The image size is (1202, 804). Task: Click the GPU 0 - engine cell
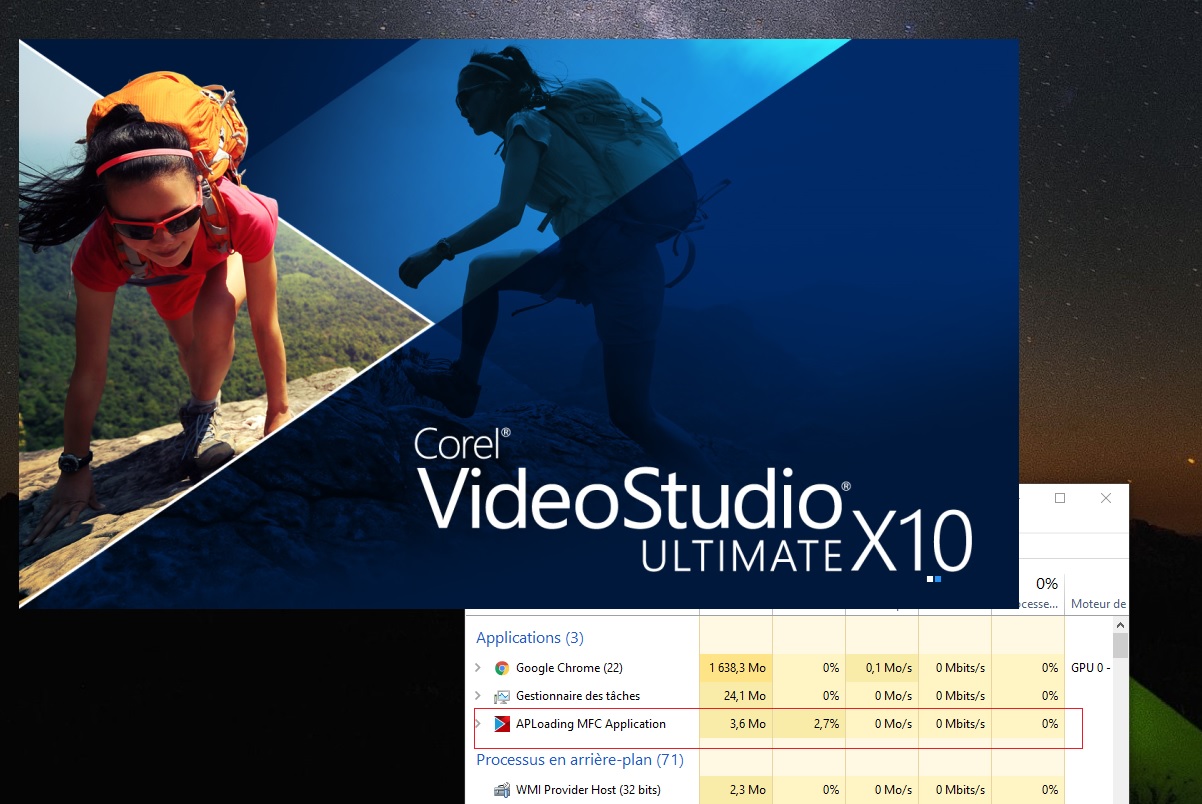coord(1089,668)
